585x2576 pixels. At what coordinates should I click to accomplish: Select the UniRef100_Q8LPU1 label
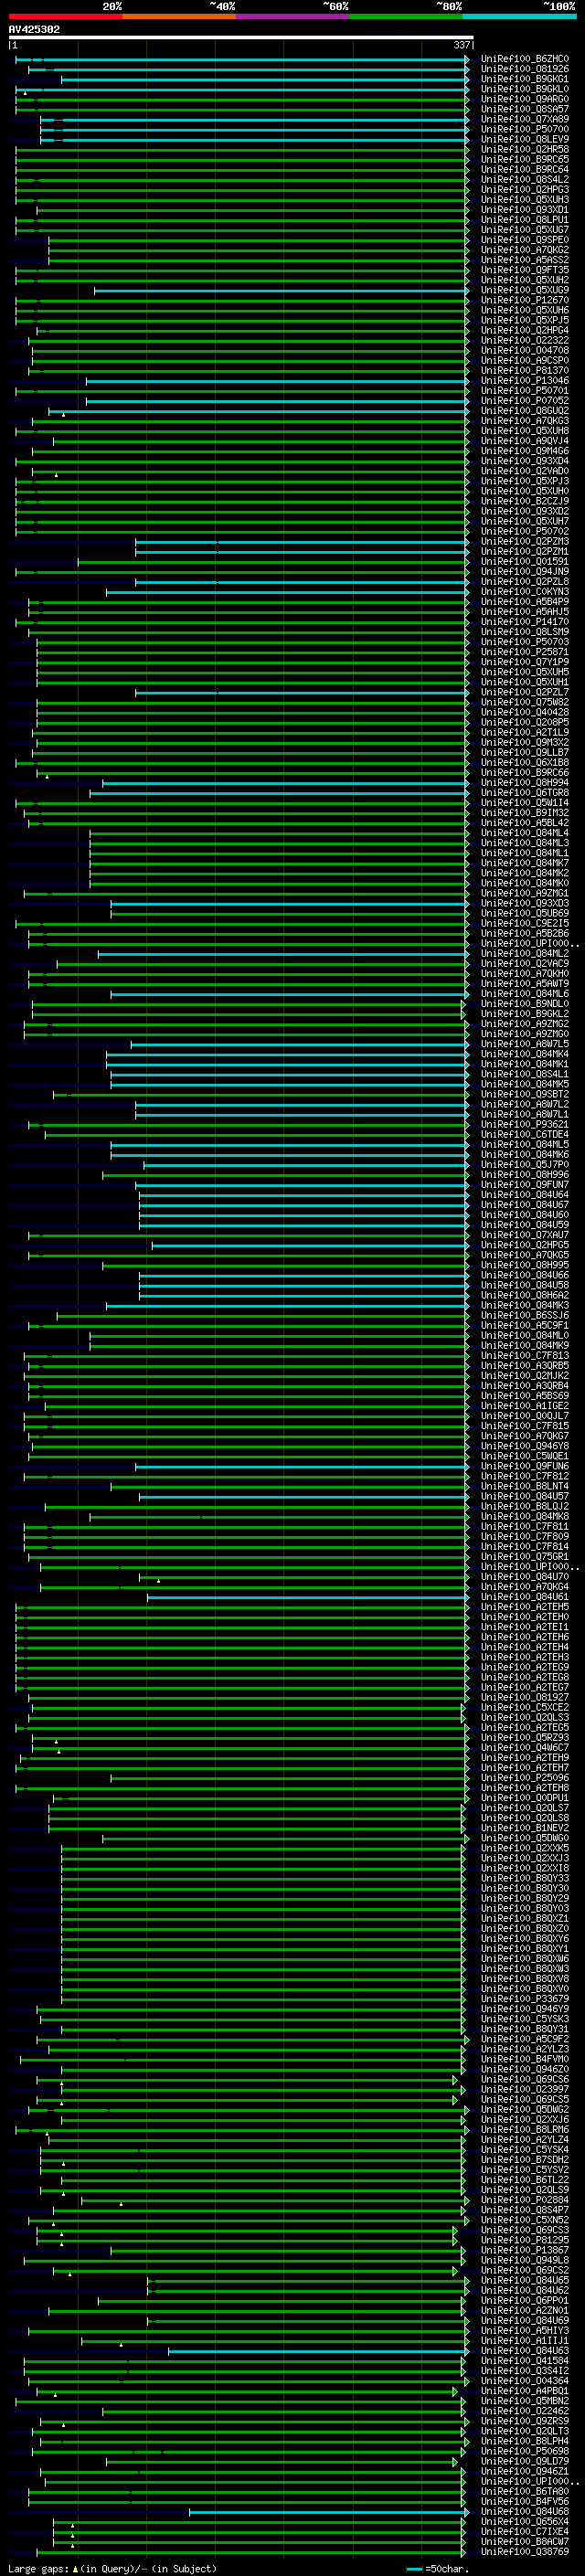point(524,220)
